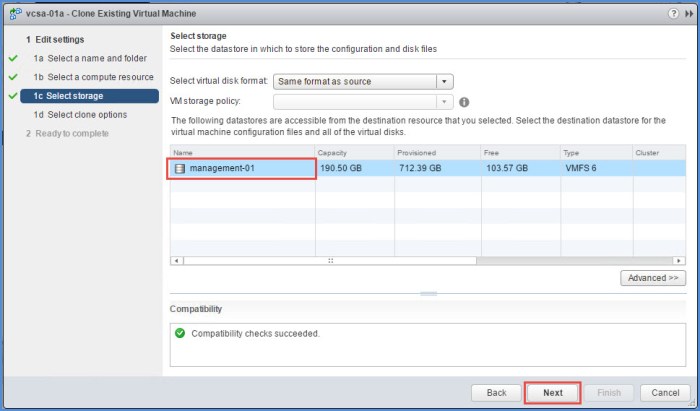Click the horizontal scrollbar left arrow

(177, 261)
